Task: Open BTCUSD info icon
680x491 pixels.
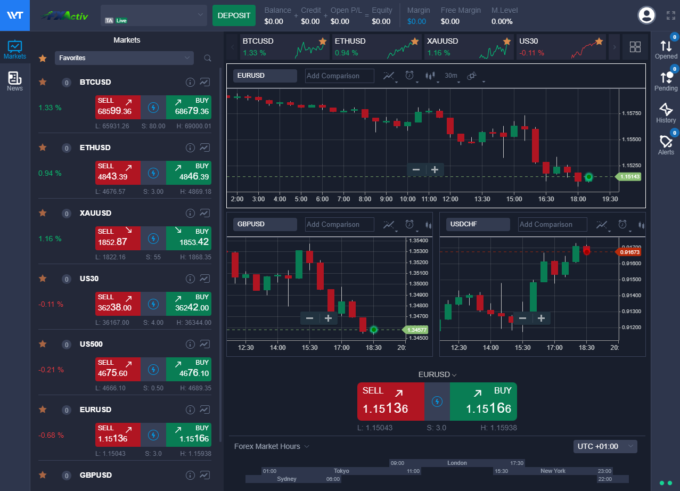Action: point(190,82)
